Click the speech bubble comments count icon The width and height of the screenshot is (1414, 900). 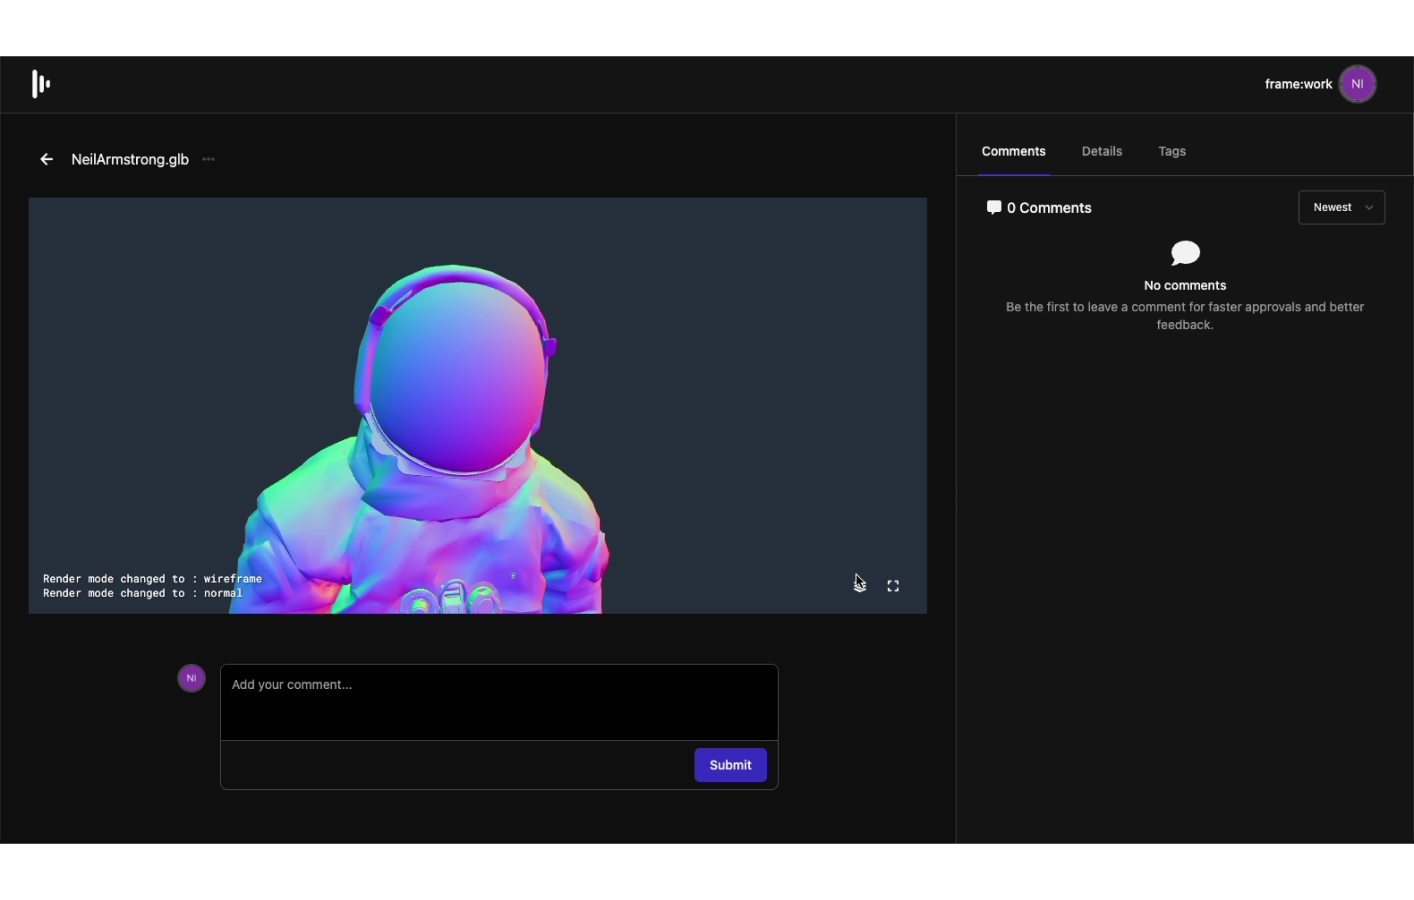tap(993, 207)
